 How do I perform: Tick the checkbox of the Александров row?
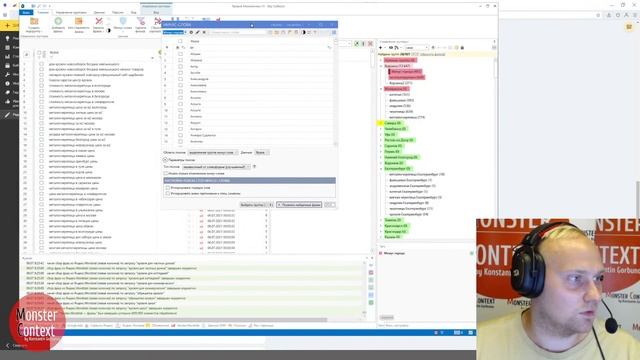click(180, 79)
